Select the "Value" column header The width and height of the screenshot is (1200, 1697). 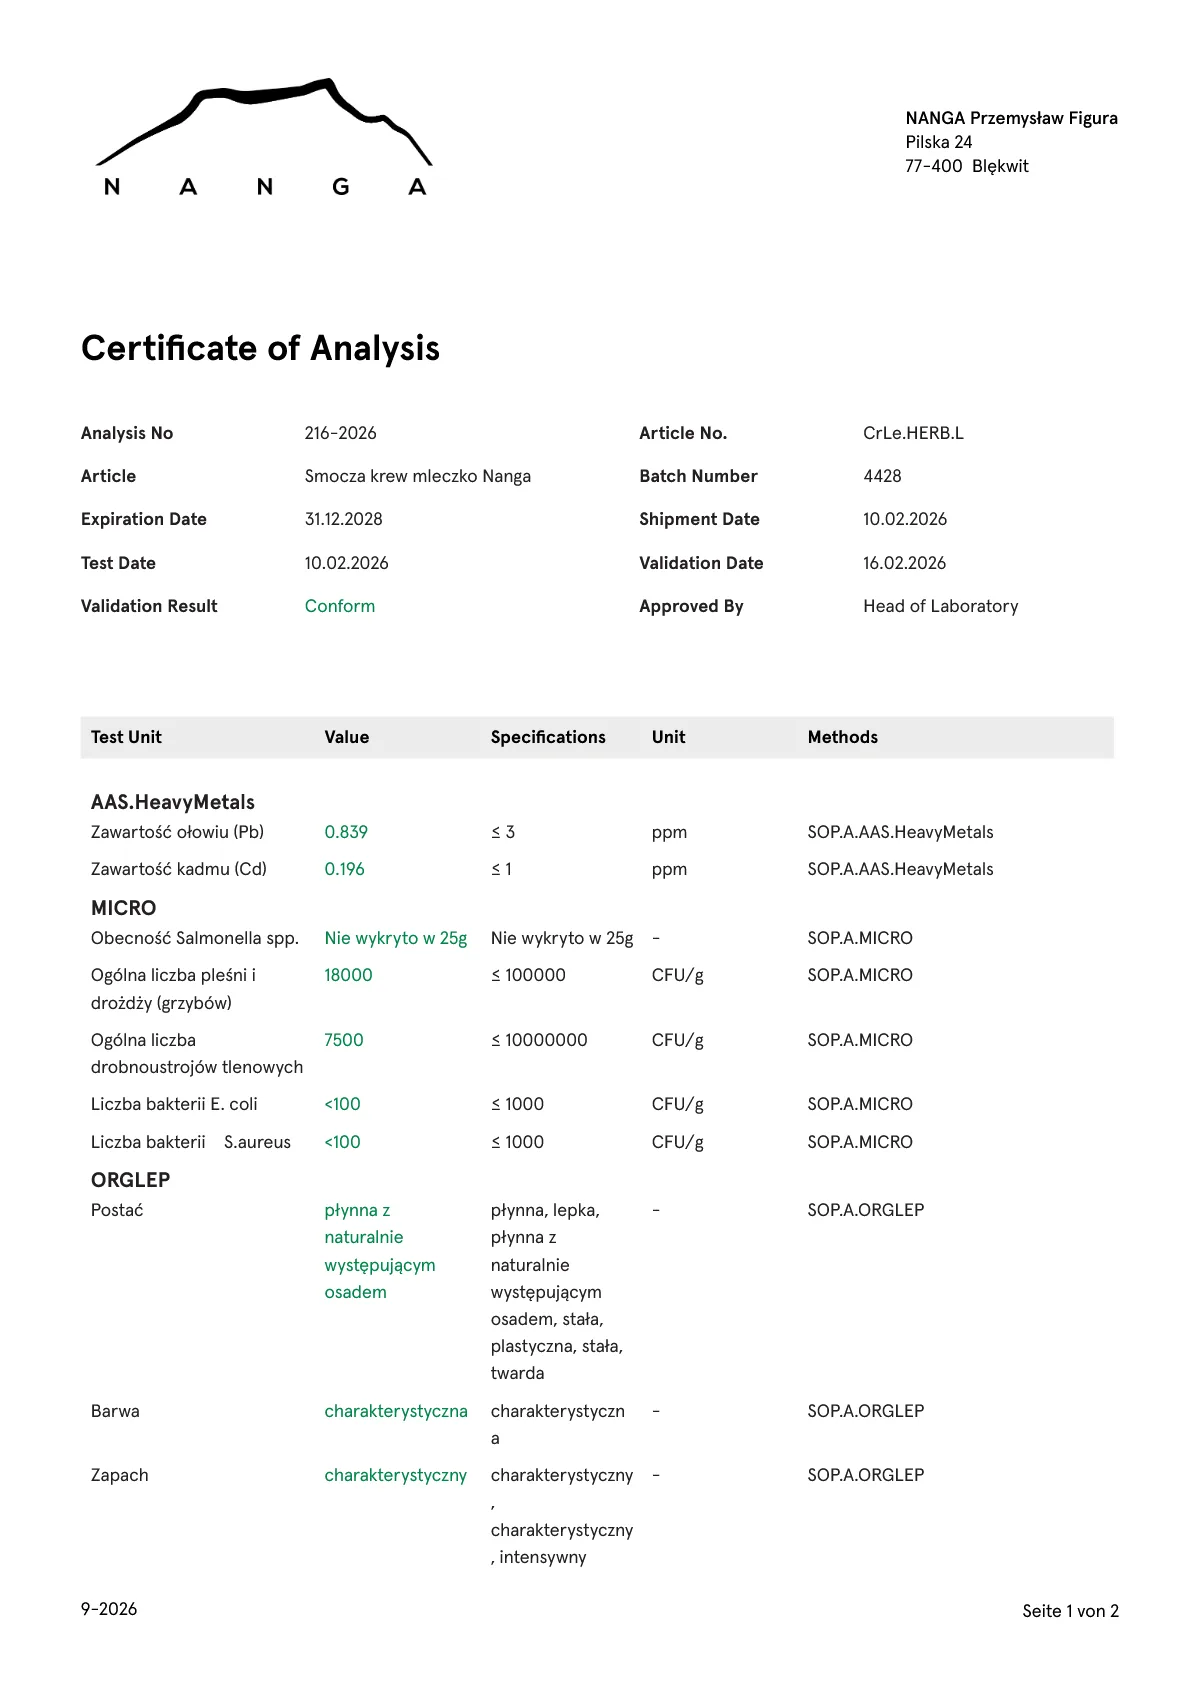click(347, 737)
